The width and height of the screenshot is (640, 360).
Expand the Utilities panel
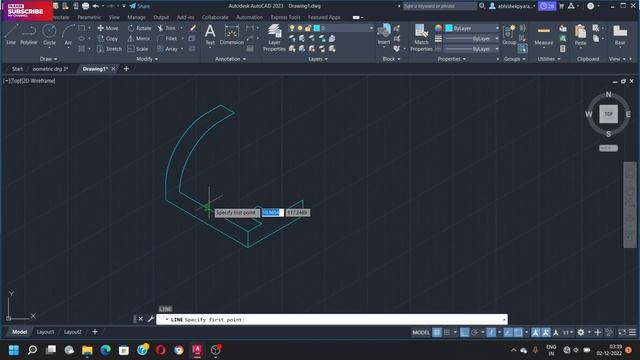pos(549,59)
